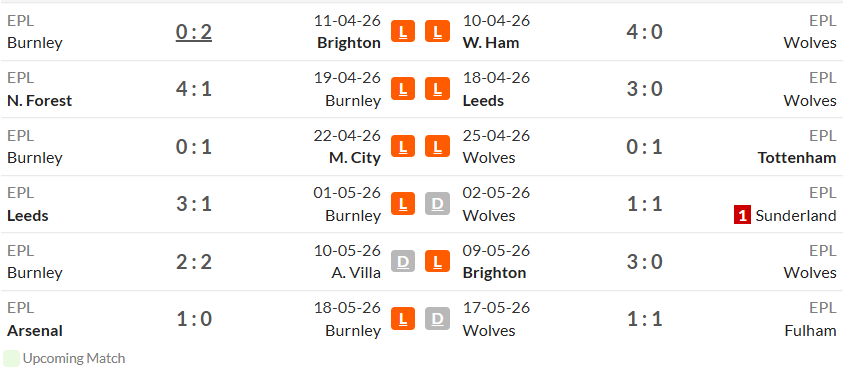The height and width of the screenshot is (377, 843).
Task: Open the underlined 0:2 Burnley Brighton score
Action: coord(194,32)
